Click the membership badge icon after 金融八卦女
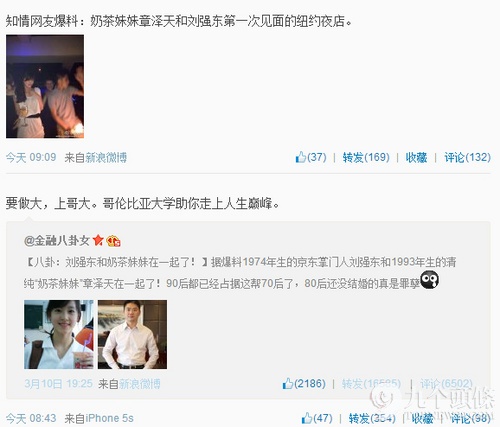This screenshot has width=500, height=427. [x=113, y=241]
